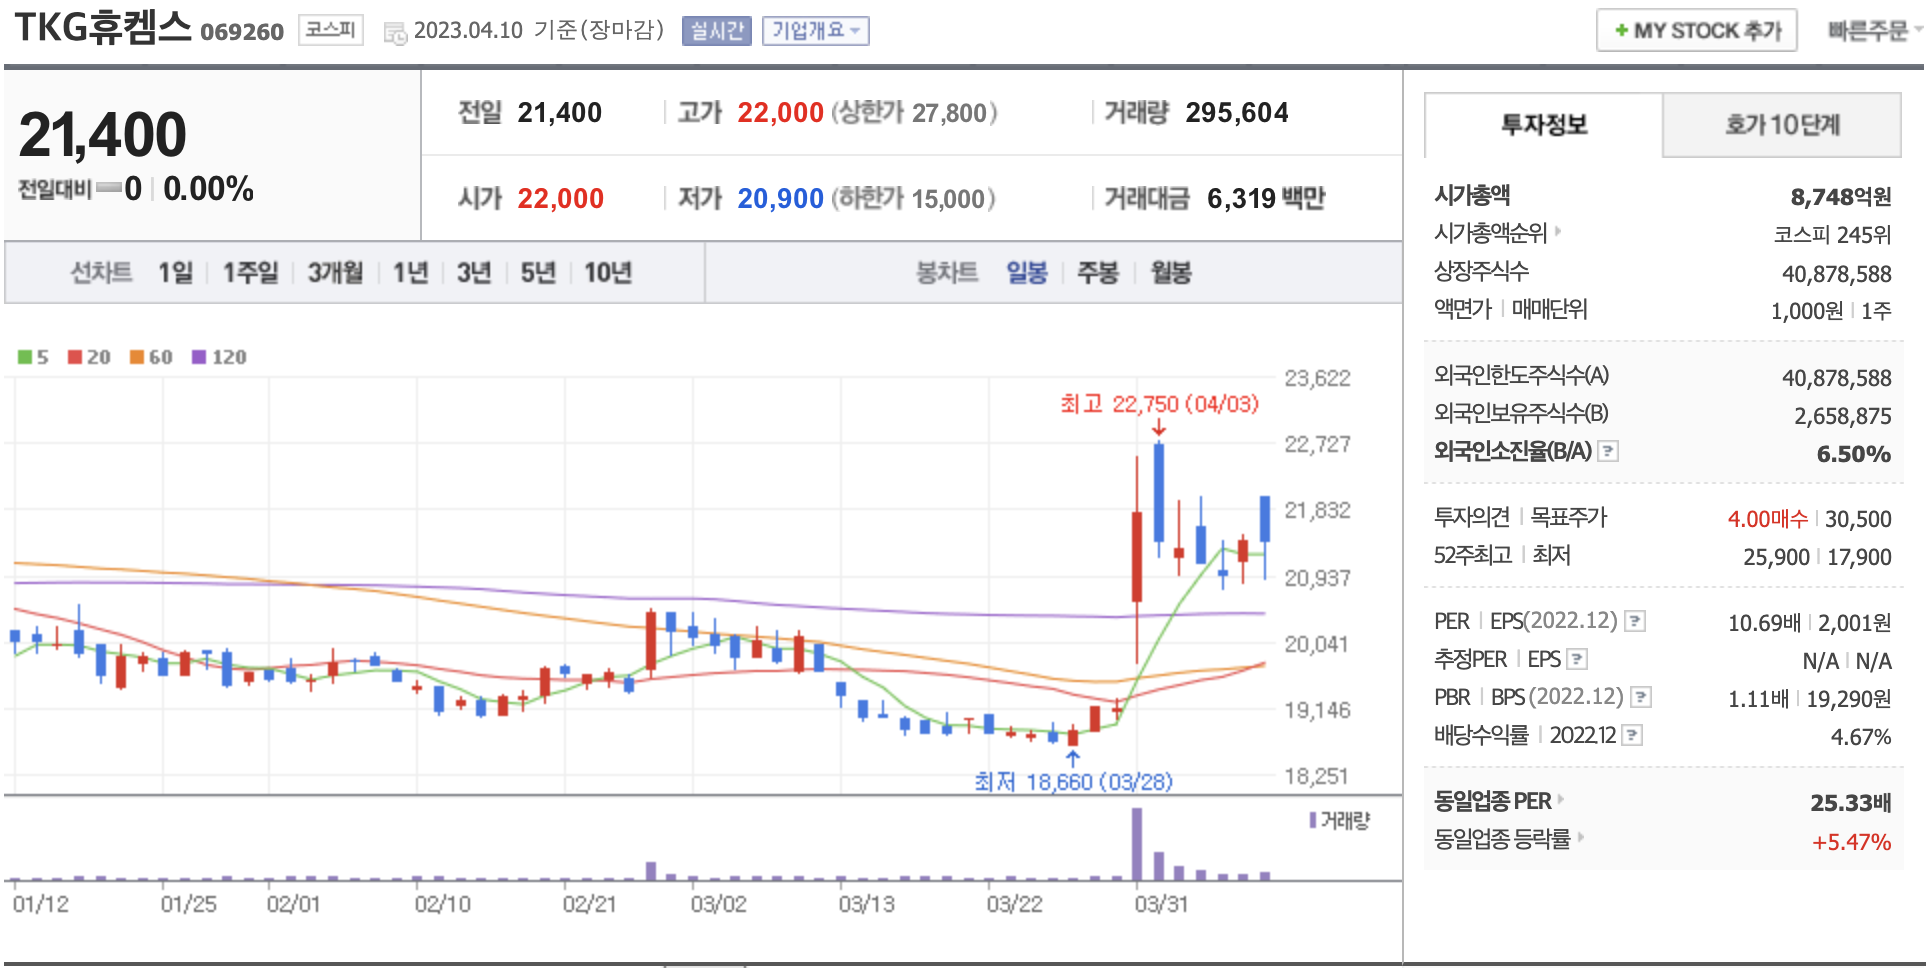Expand 동일업종 등락률 details arrow
Image resolution: width=1930 pixels, height=968 pixels.
(x=1581, y=838)
